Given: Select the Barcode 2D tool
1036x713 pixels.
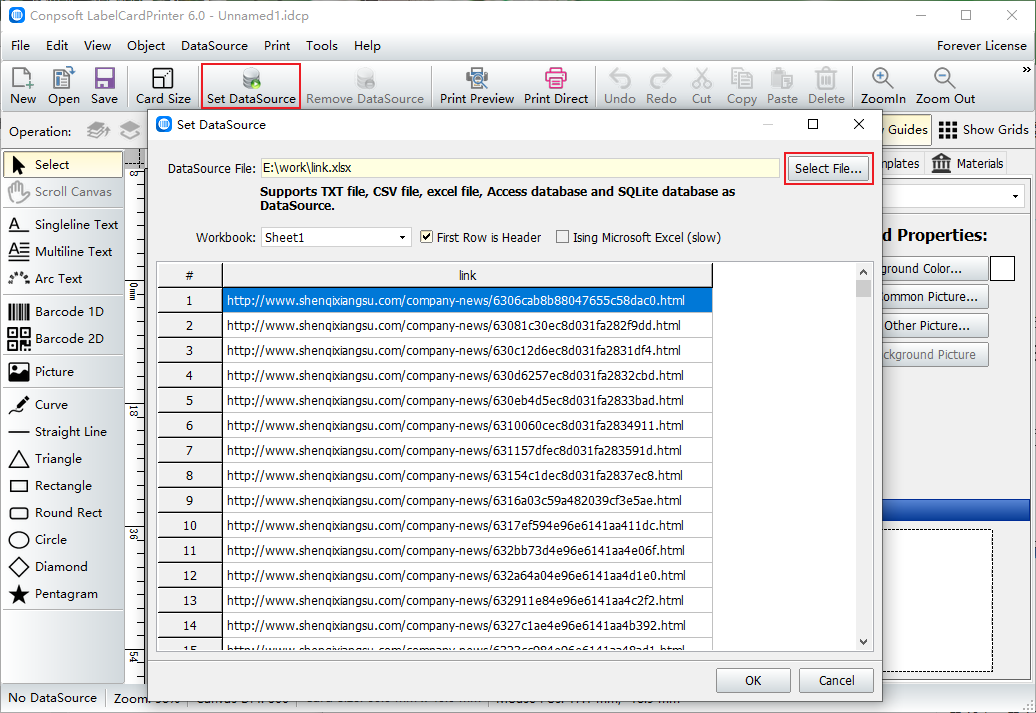Looking at the screenshot, I should click(63, 338).
